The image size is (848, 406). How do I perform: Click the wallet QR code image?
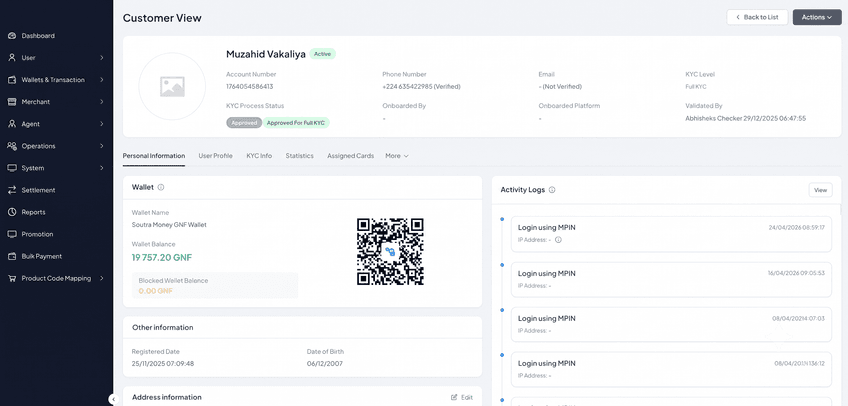(x=390, y=251)
